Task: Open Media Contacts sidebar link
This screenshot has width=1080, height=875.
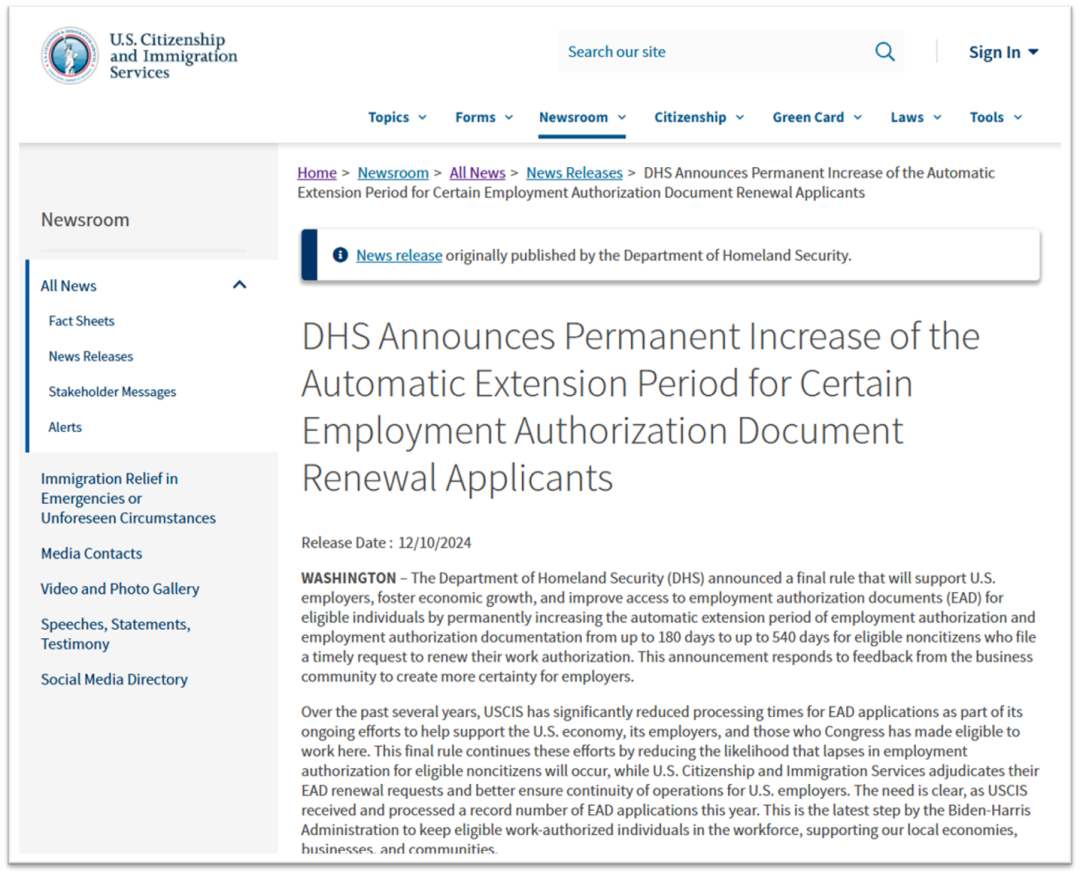Action: pos(91,553)
